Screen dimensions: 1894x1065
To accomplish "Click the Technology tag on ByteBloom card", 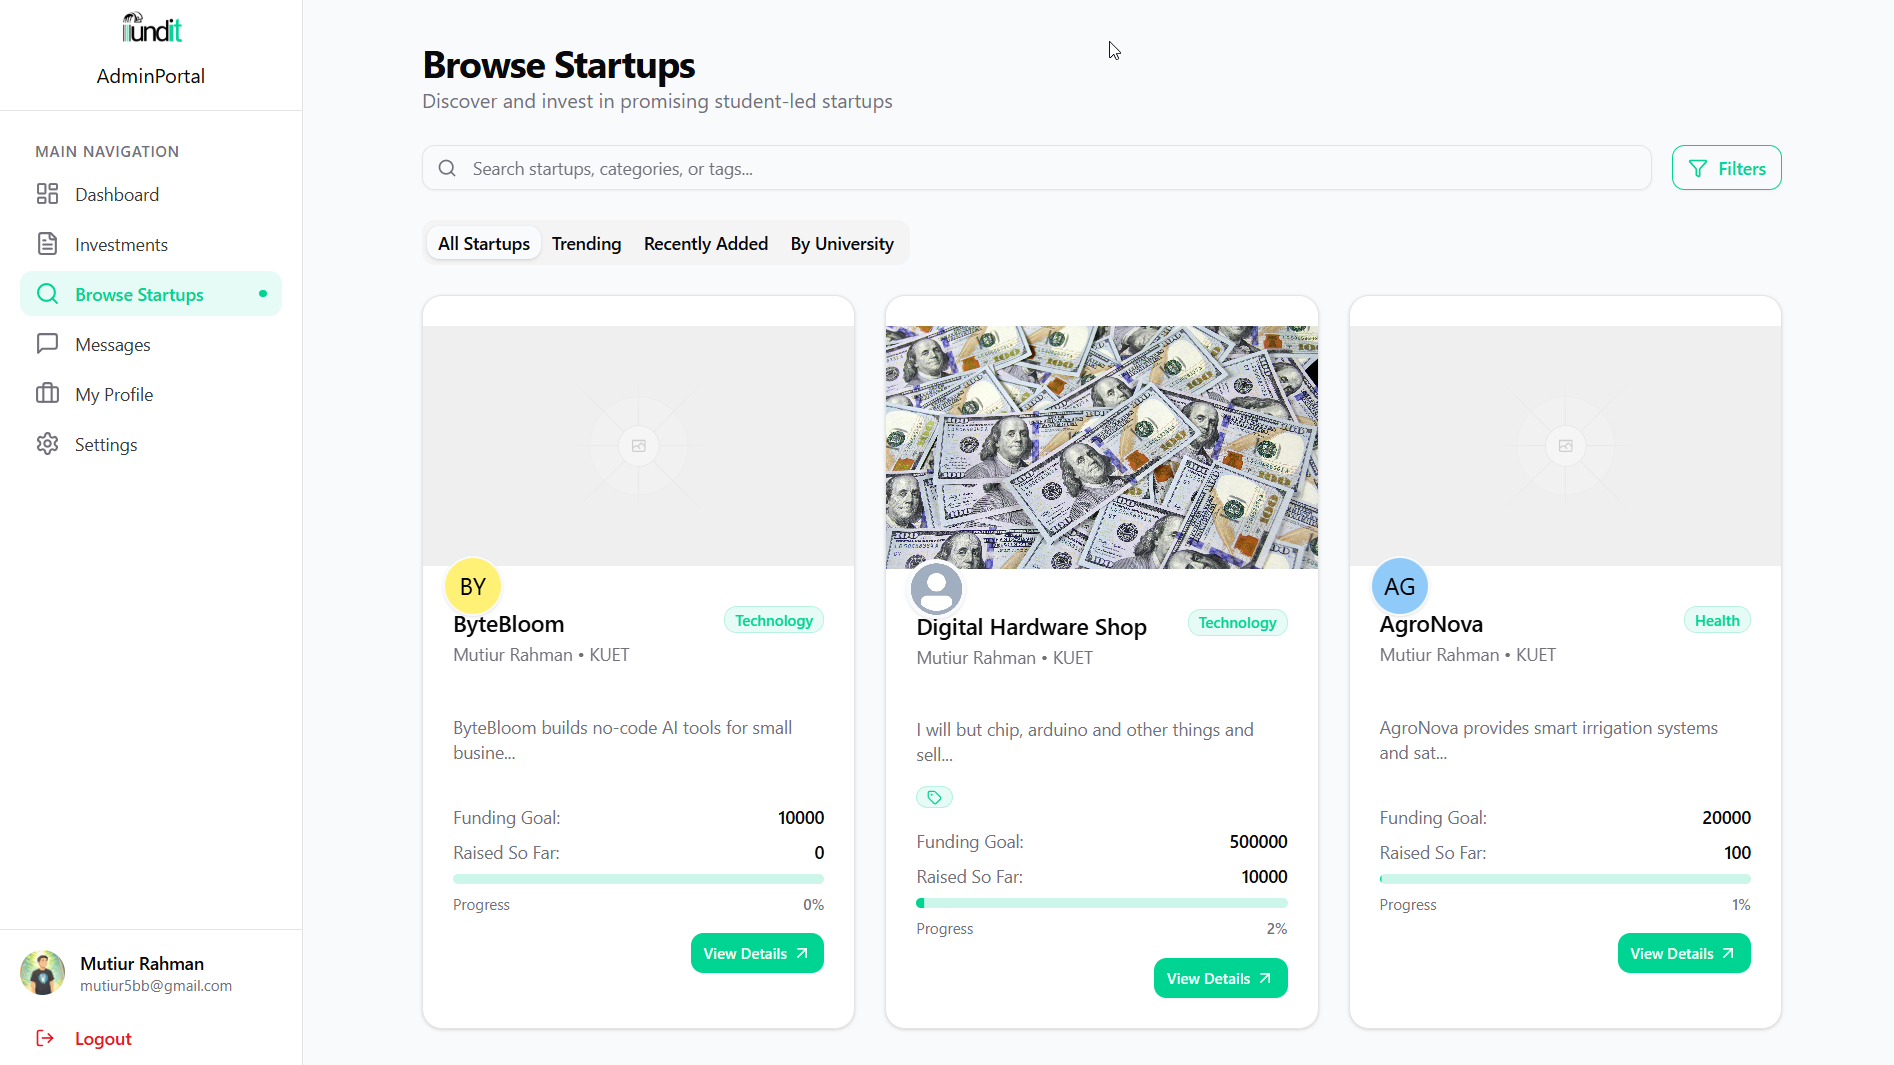I will 774,620.
